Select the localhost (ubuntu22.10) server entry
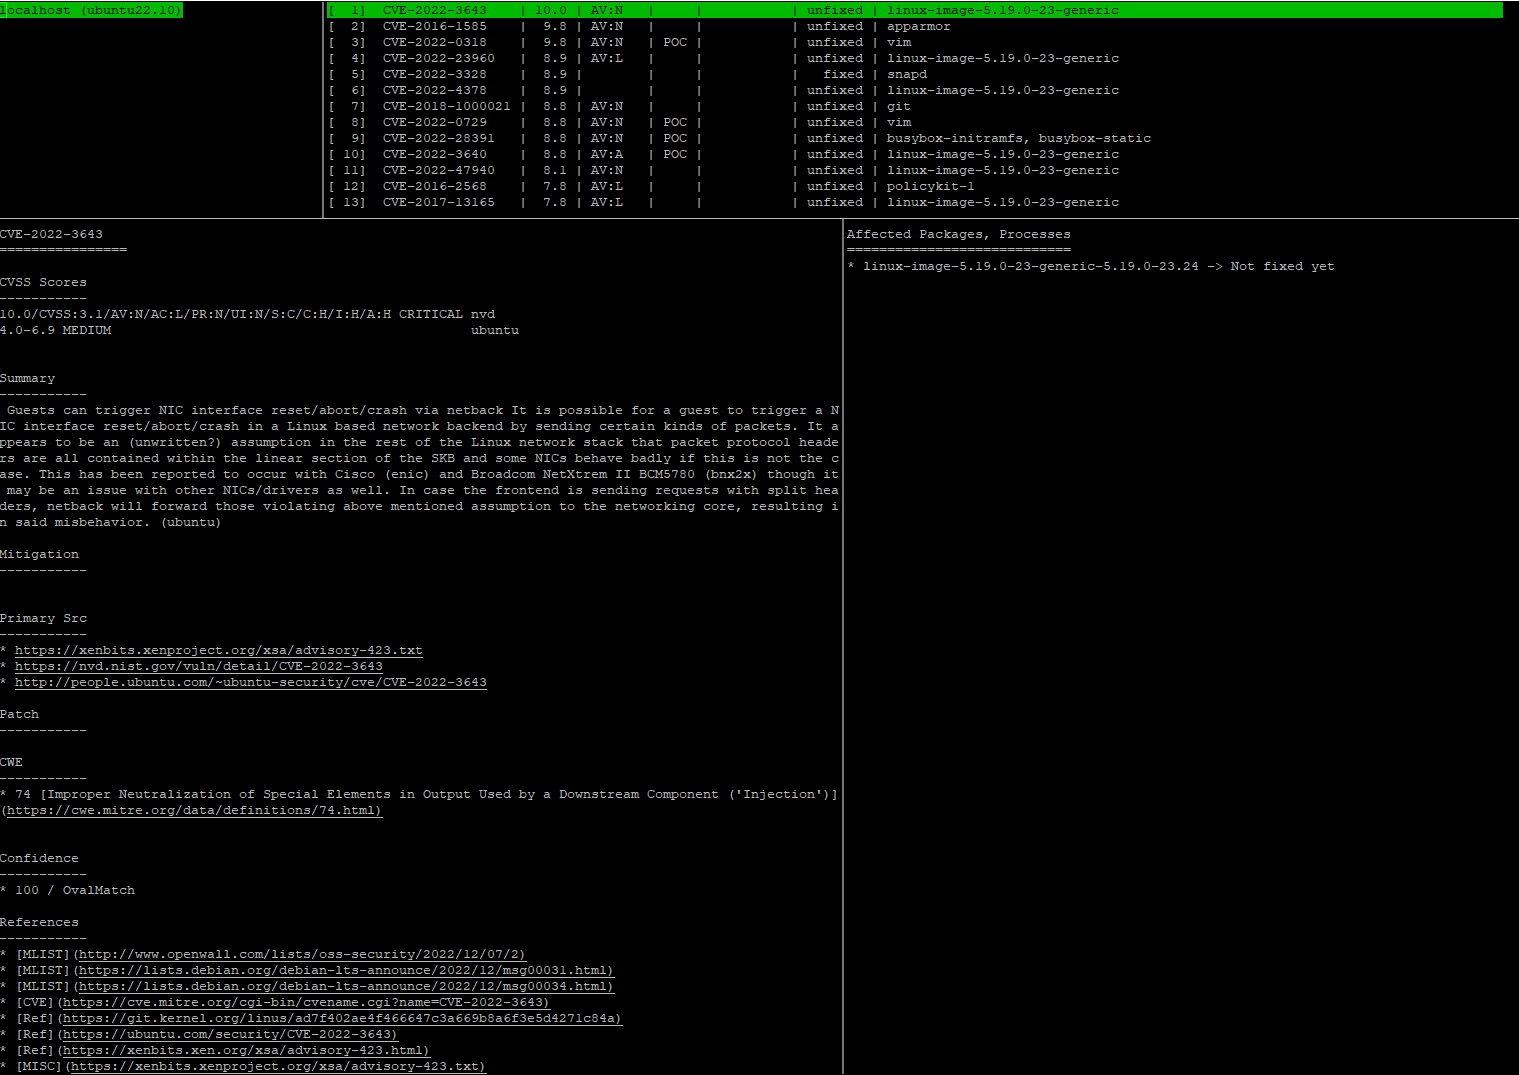 [91, 10]
